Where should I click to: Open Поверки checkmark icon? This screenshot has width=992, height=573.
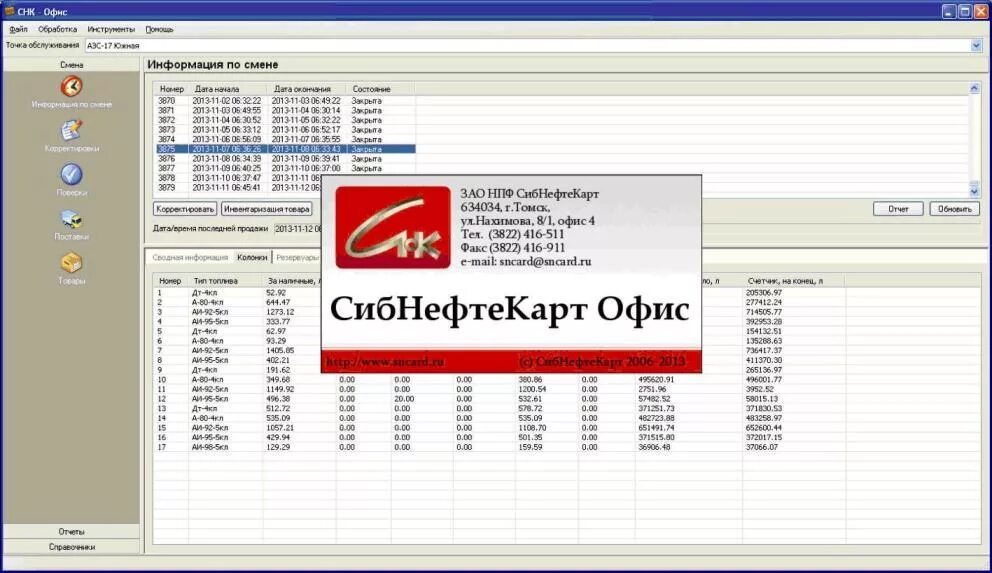pyautogui.click(x=71, y=175)
